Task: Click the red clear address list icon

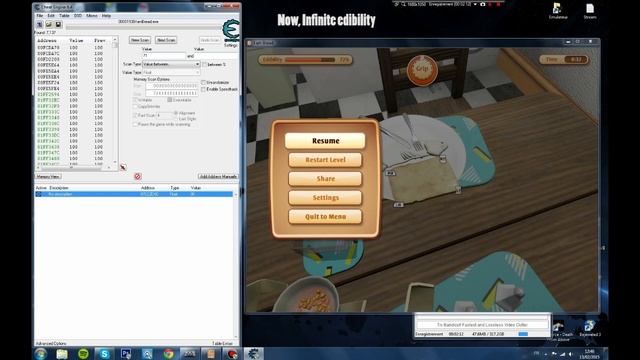Action: 138,176
